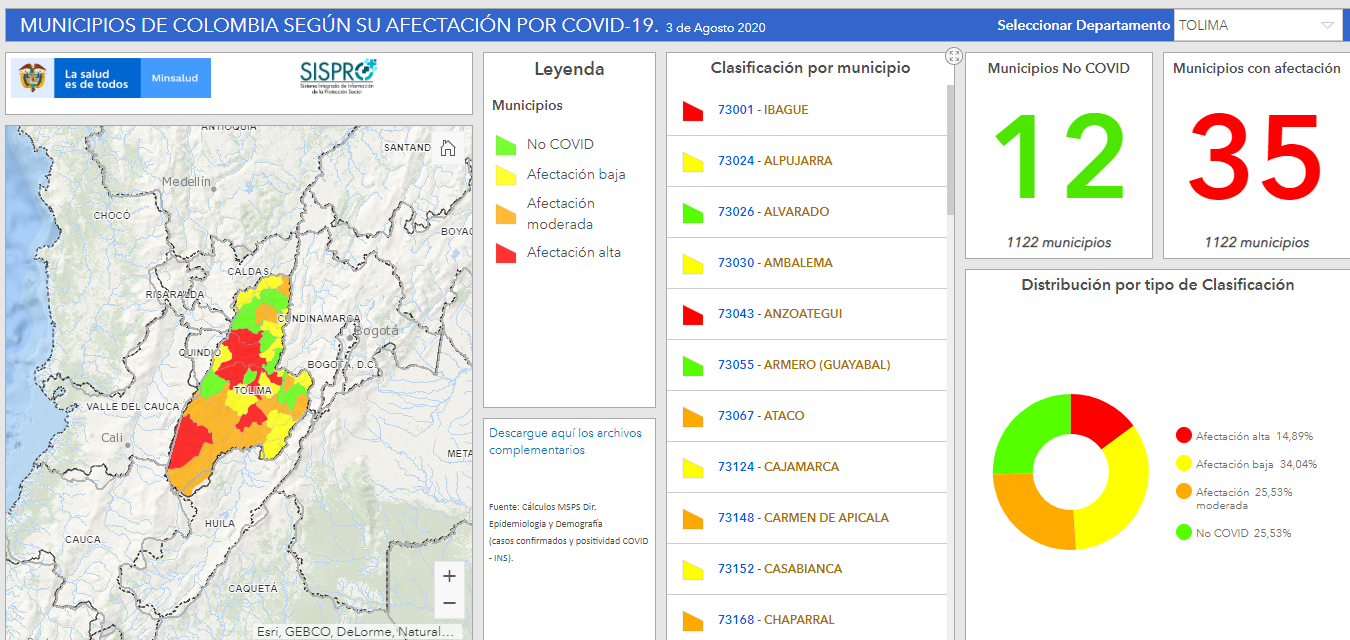Click the red flag icon beside 73001 - IBAGUE

(692, 110)
